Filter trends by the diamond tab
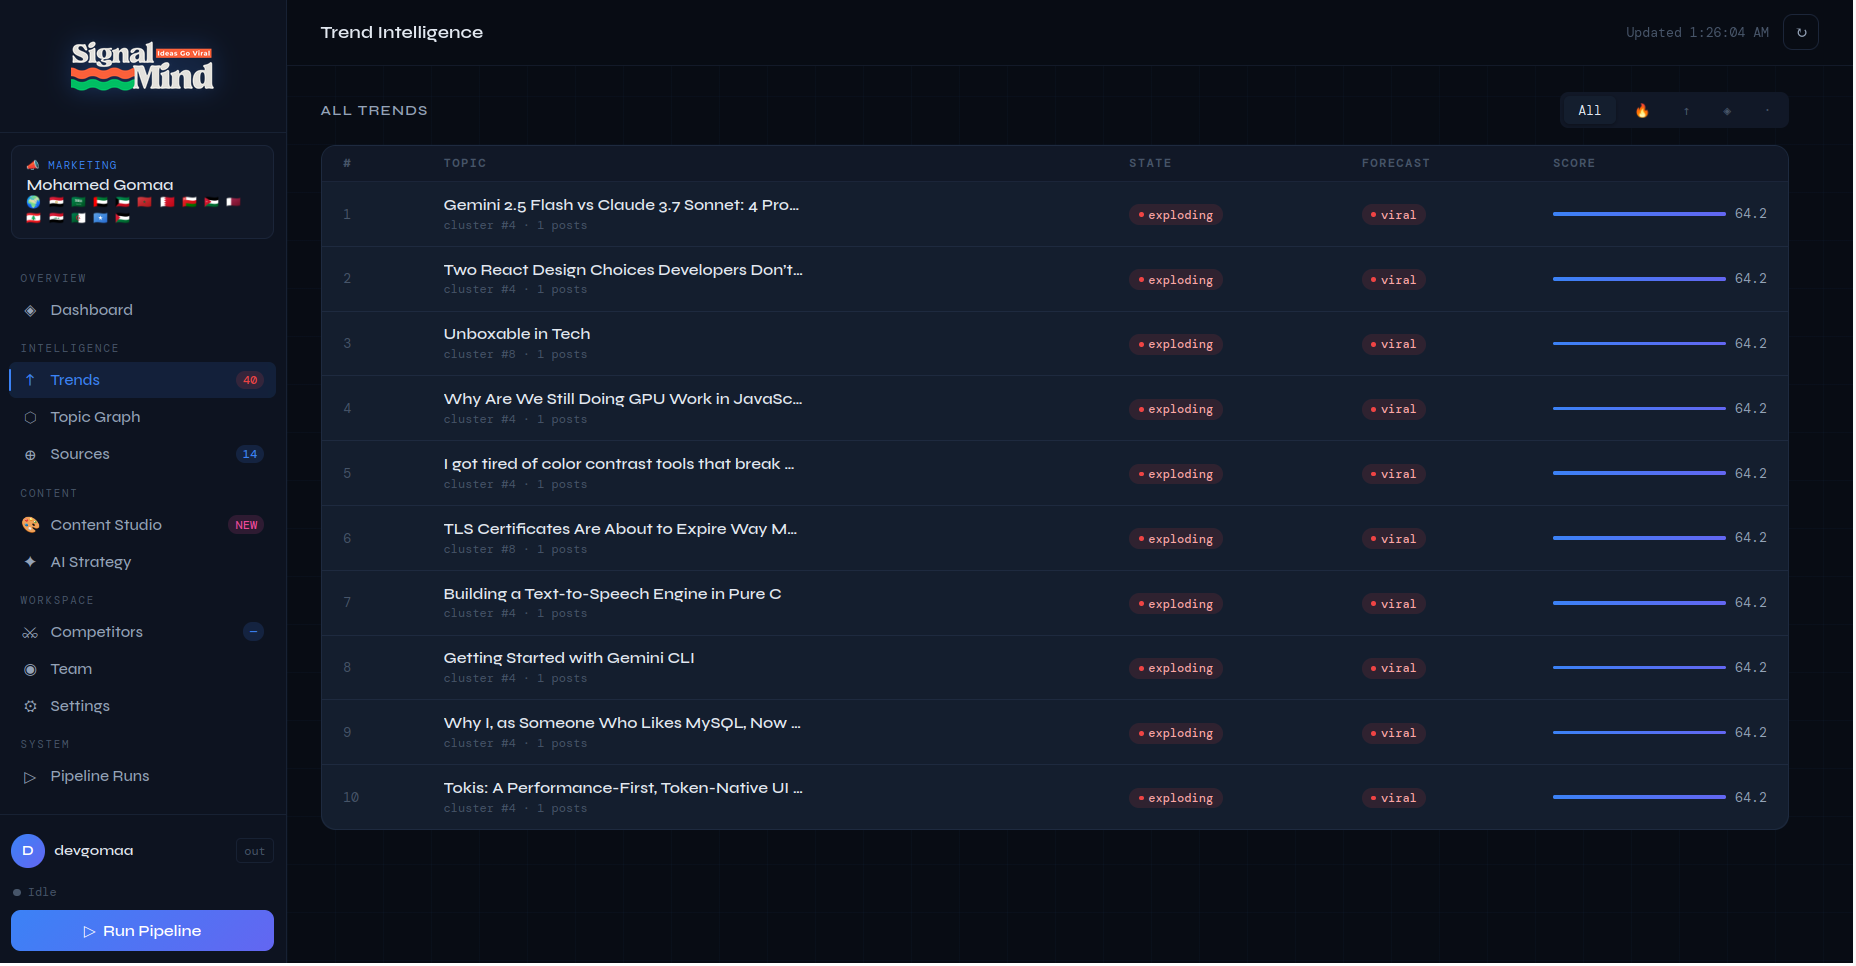This screenshot has width=1856, height=966. click(1727, 111)
